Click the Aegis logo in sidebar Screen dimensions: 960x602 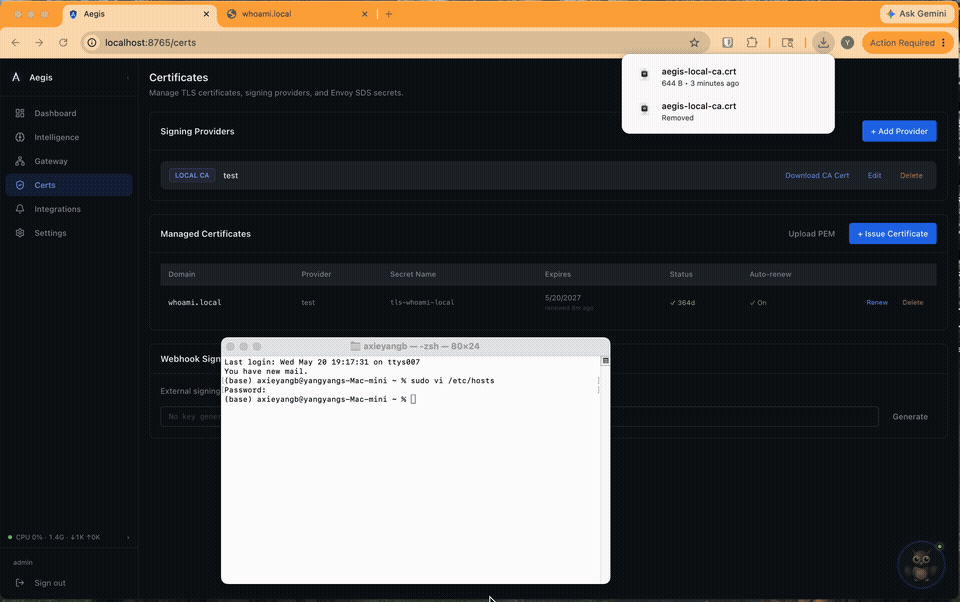(x=16, y=77)
